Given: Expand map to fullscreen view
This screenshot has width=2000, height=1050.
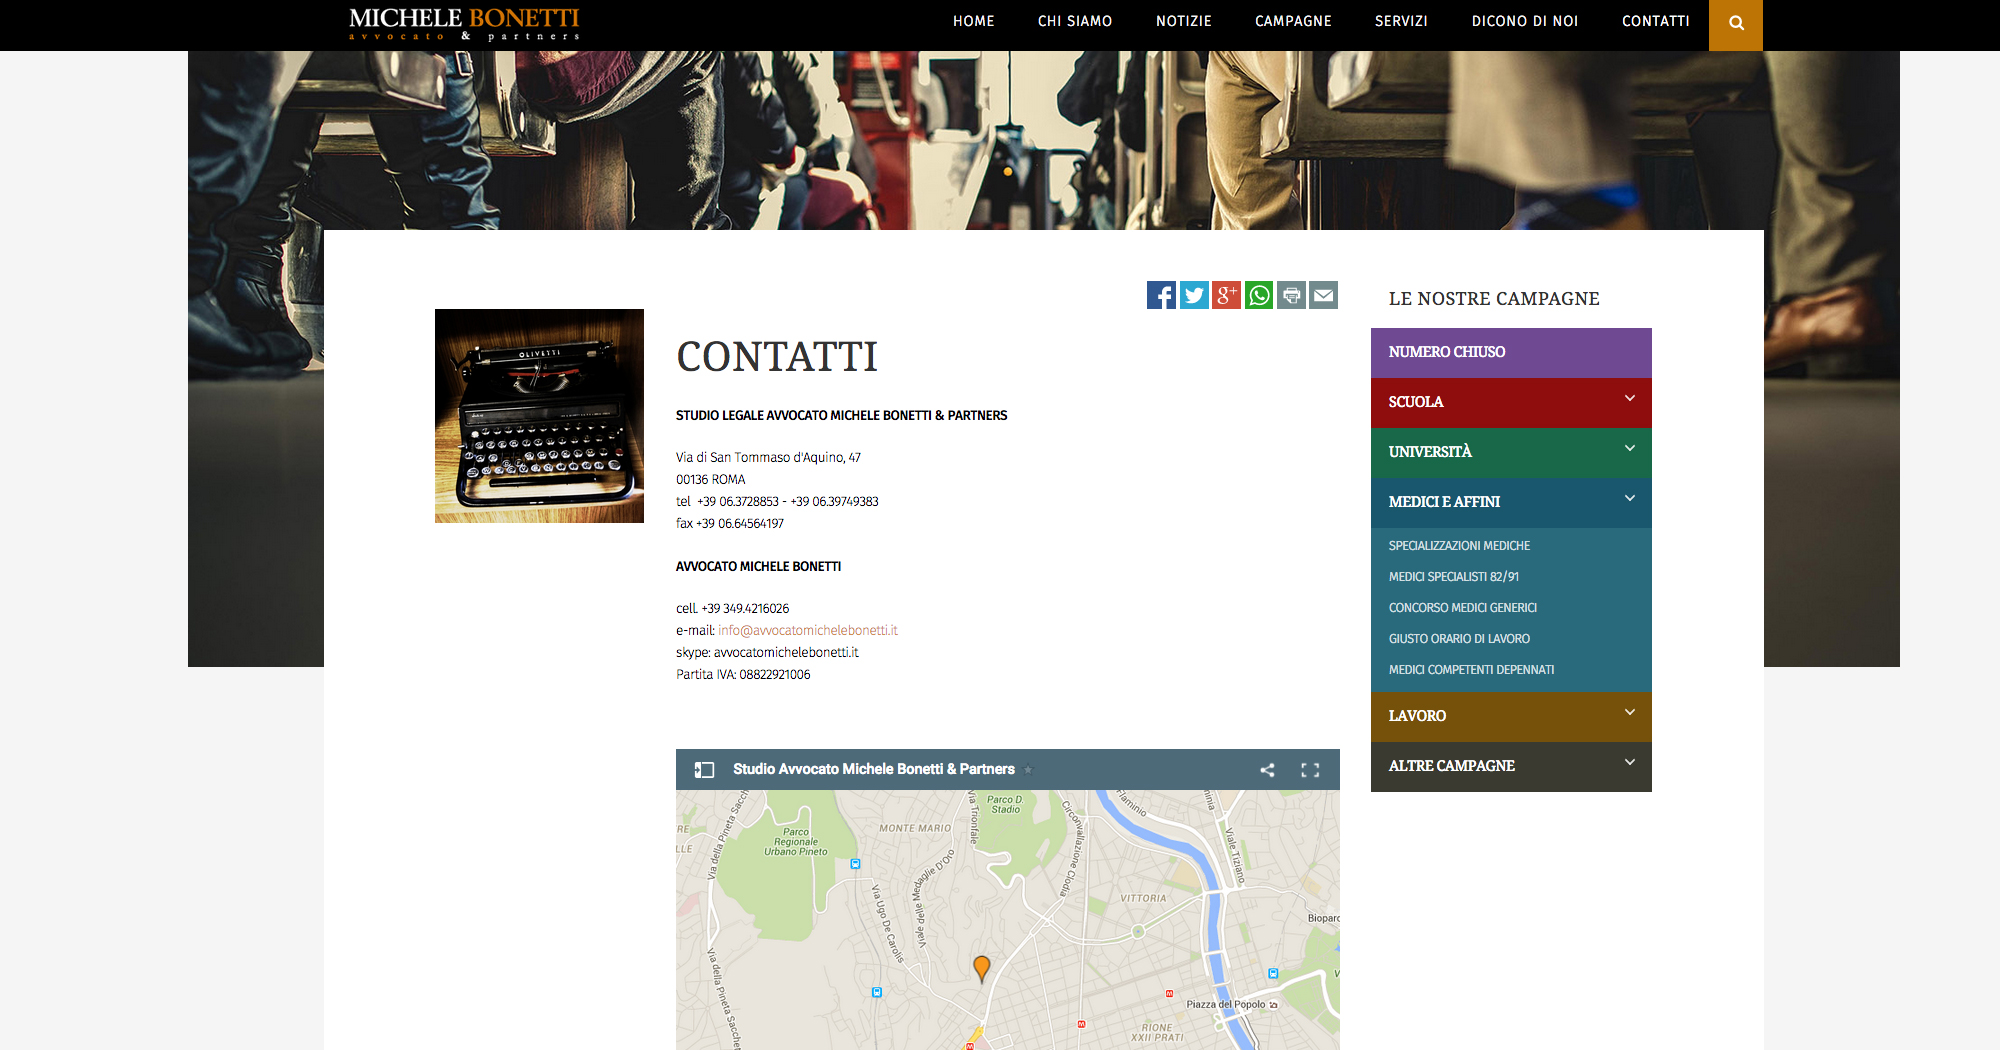Looking at the screenshot, I should [1310, 770].
